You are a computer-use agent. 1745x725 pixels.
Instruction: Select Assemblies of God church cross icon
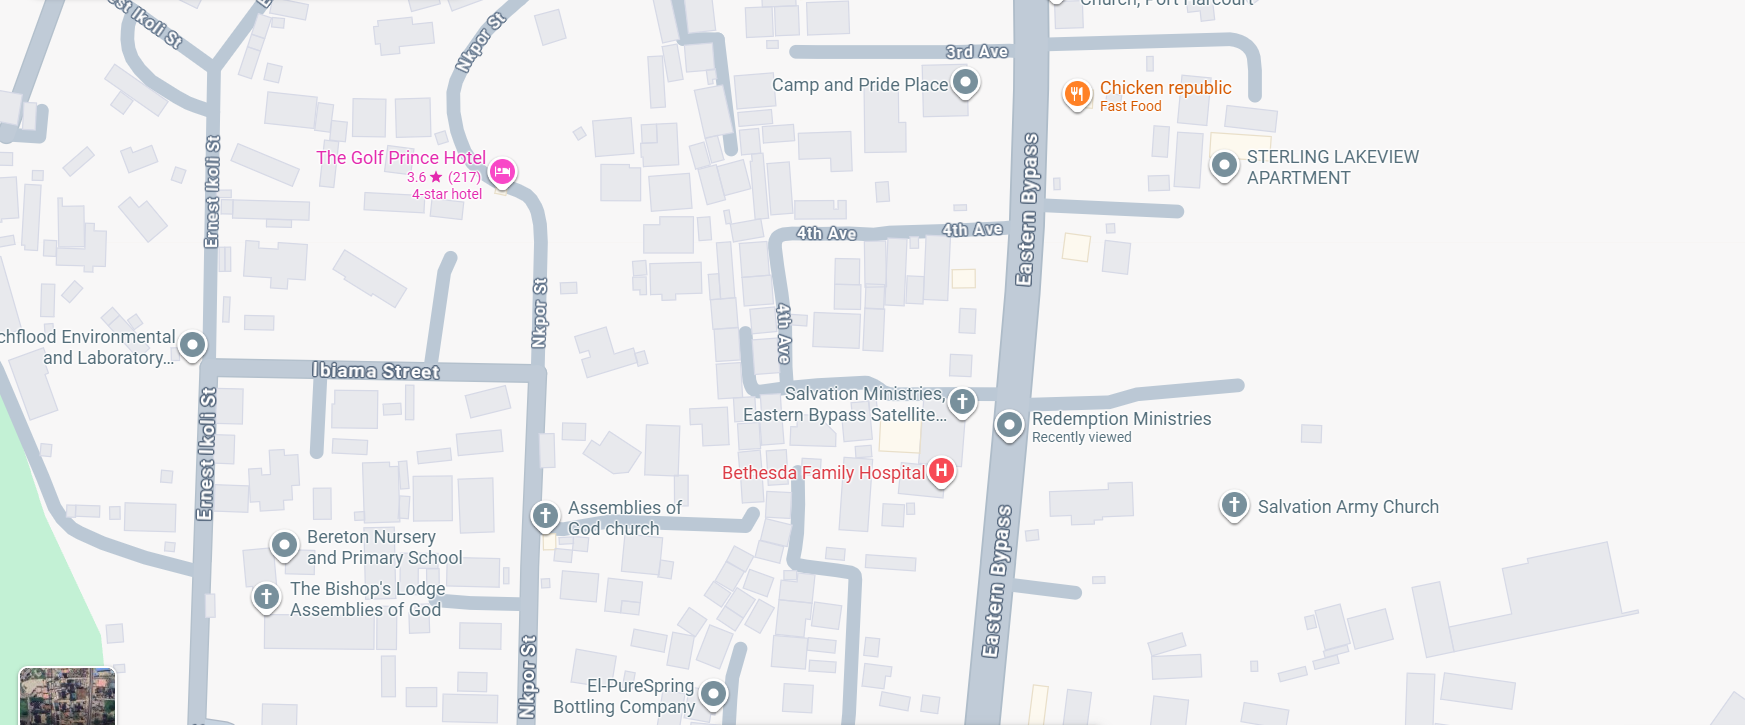click(x=544, y=516)
